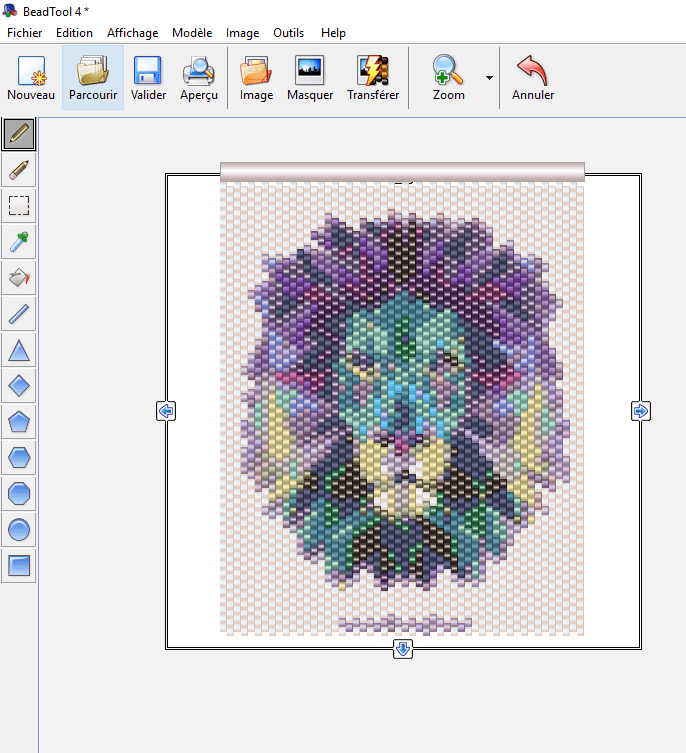Viewport: 686px width, 753px height.
Task: Select the pencil drawing tool
Action: tap(19, 133)
